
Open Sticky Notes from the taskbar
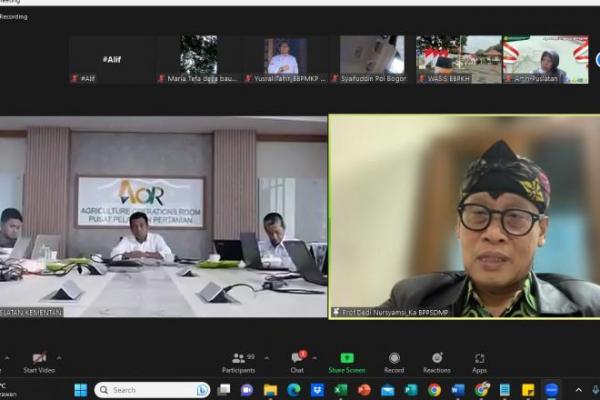click(528, 390)
